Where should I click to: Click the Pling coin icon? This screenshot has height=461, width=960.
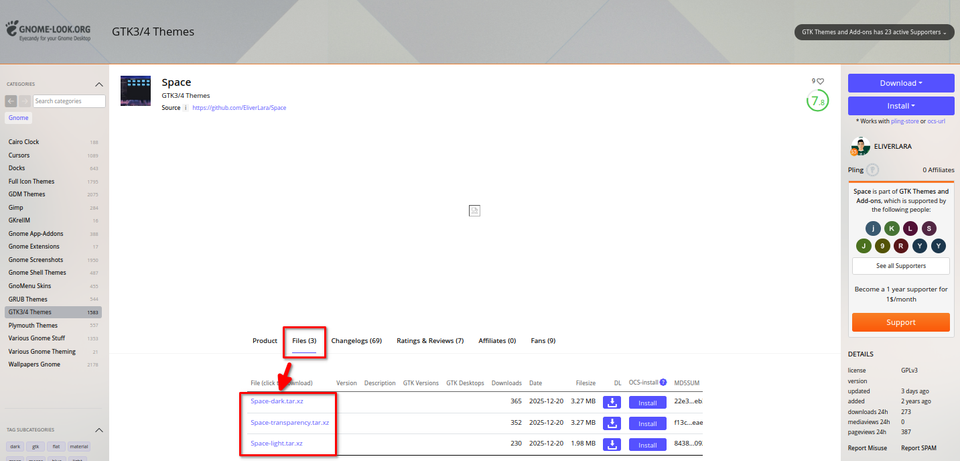pos(872,170)
